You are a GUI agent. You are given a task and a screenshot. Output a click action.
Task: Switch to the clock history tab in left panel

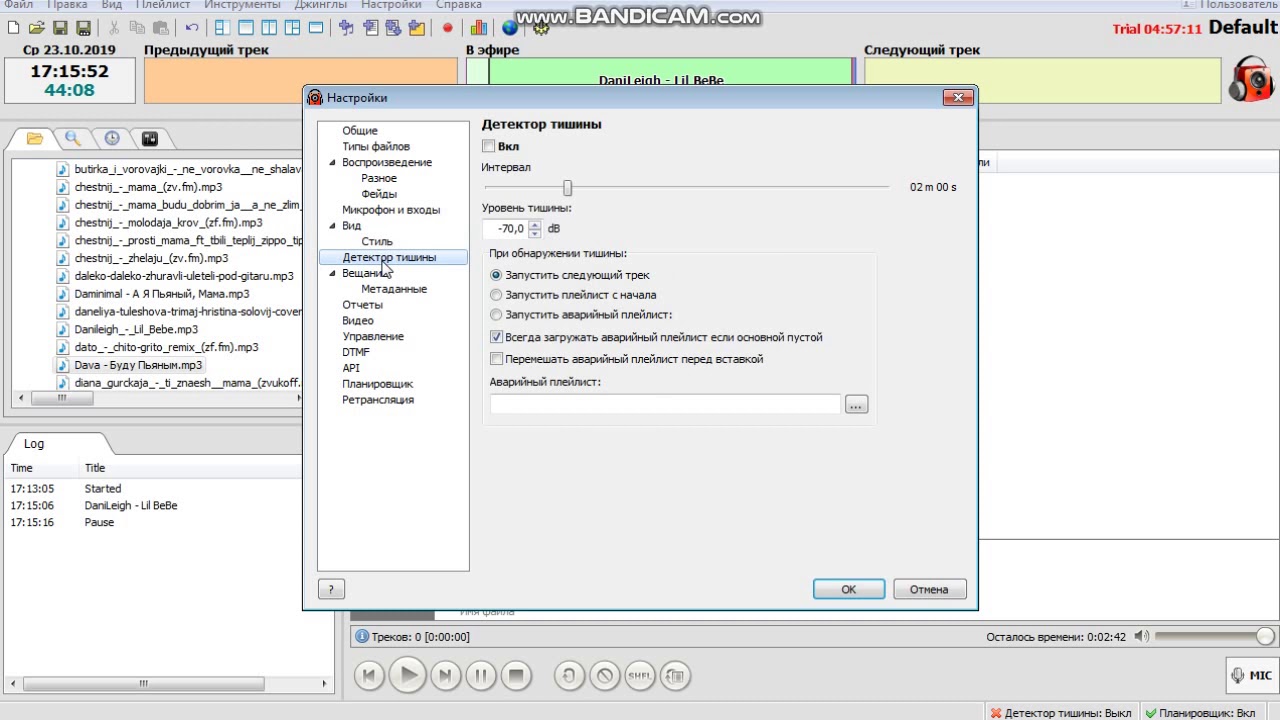click(111, 138)
